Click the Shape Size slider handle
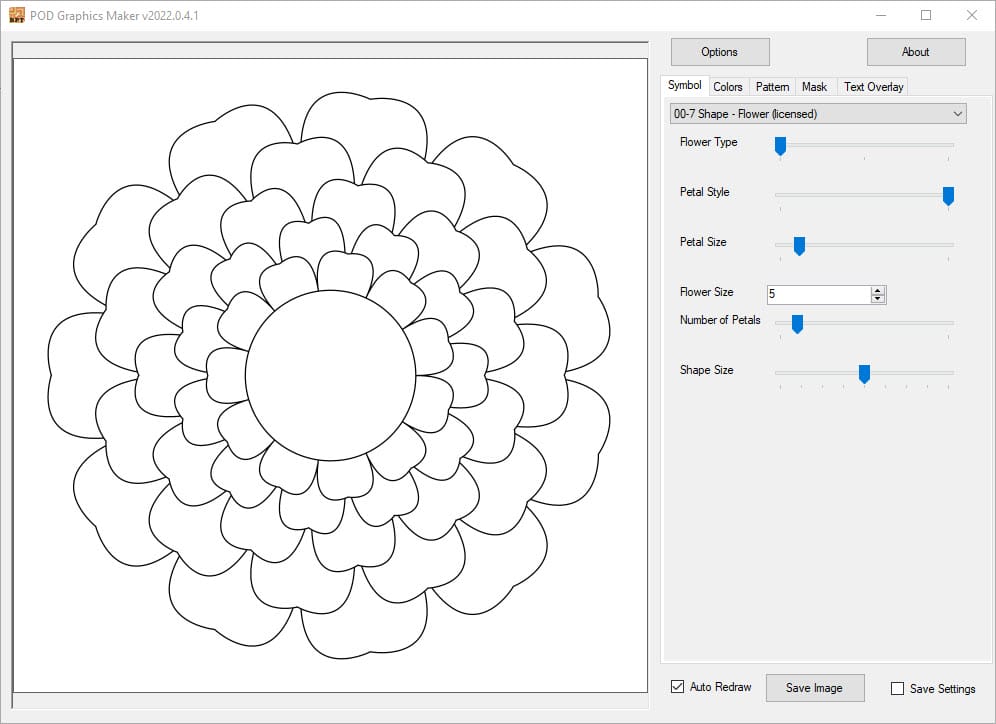 (x=864, y=374)
